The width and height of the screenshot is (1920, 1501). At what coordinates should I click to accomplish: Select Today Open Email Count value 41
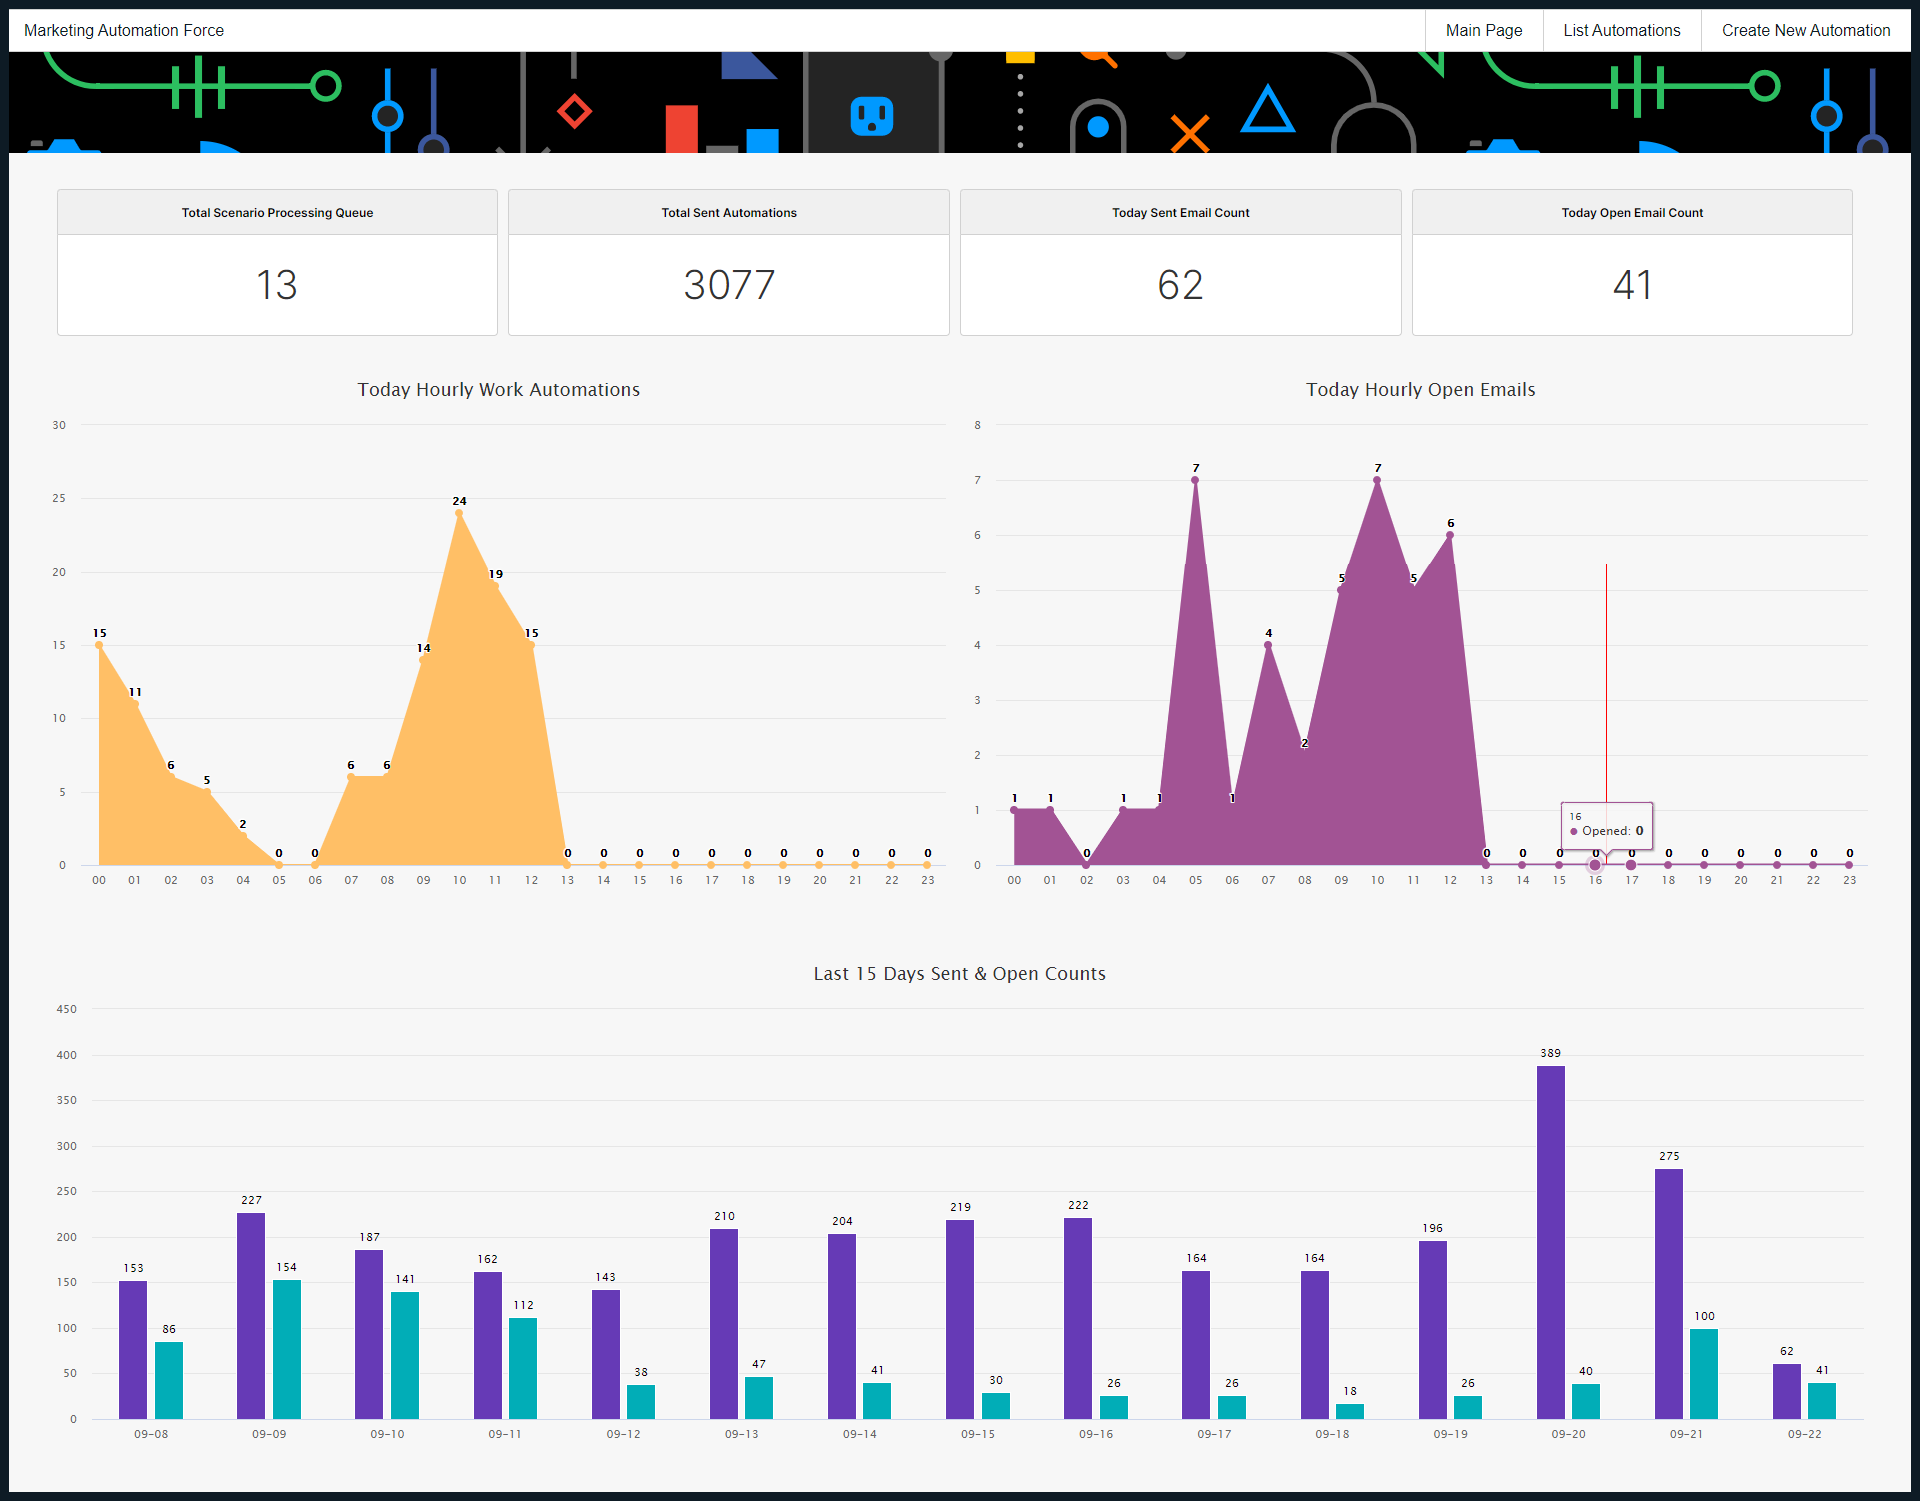[x=1632, y=285]
